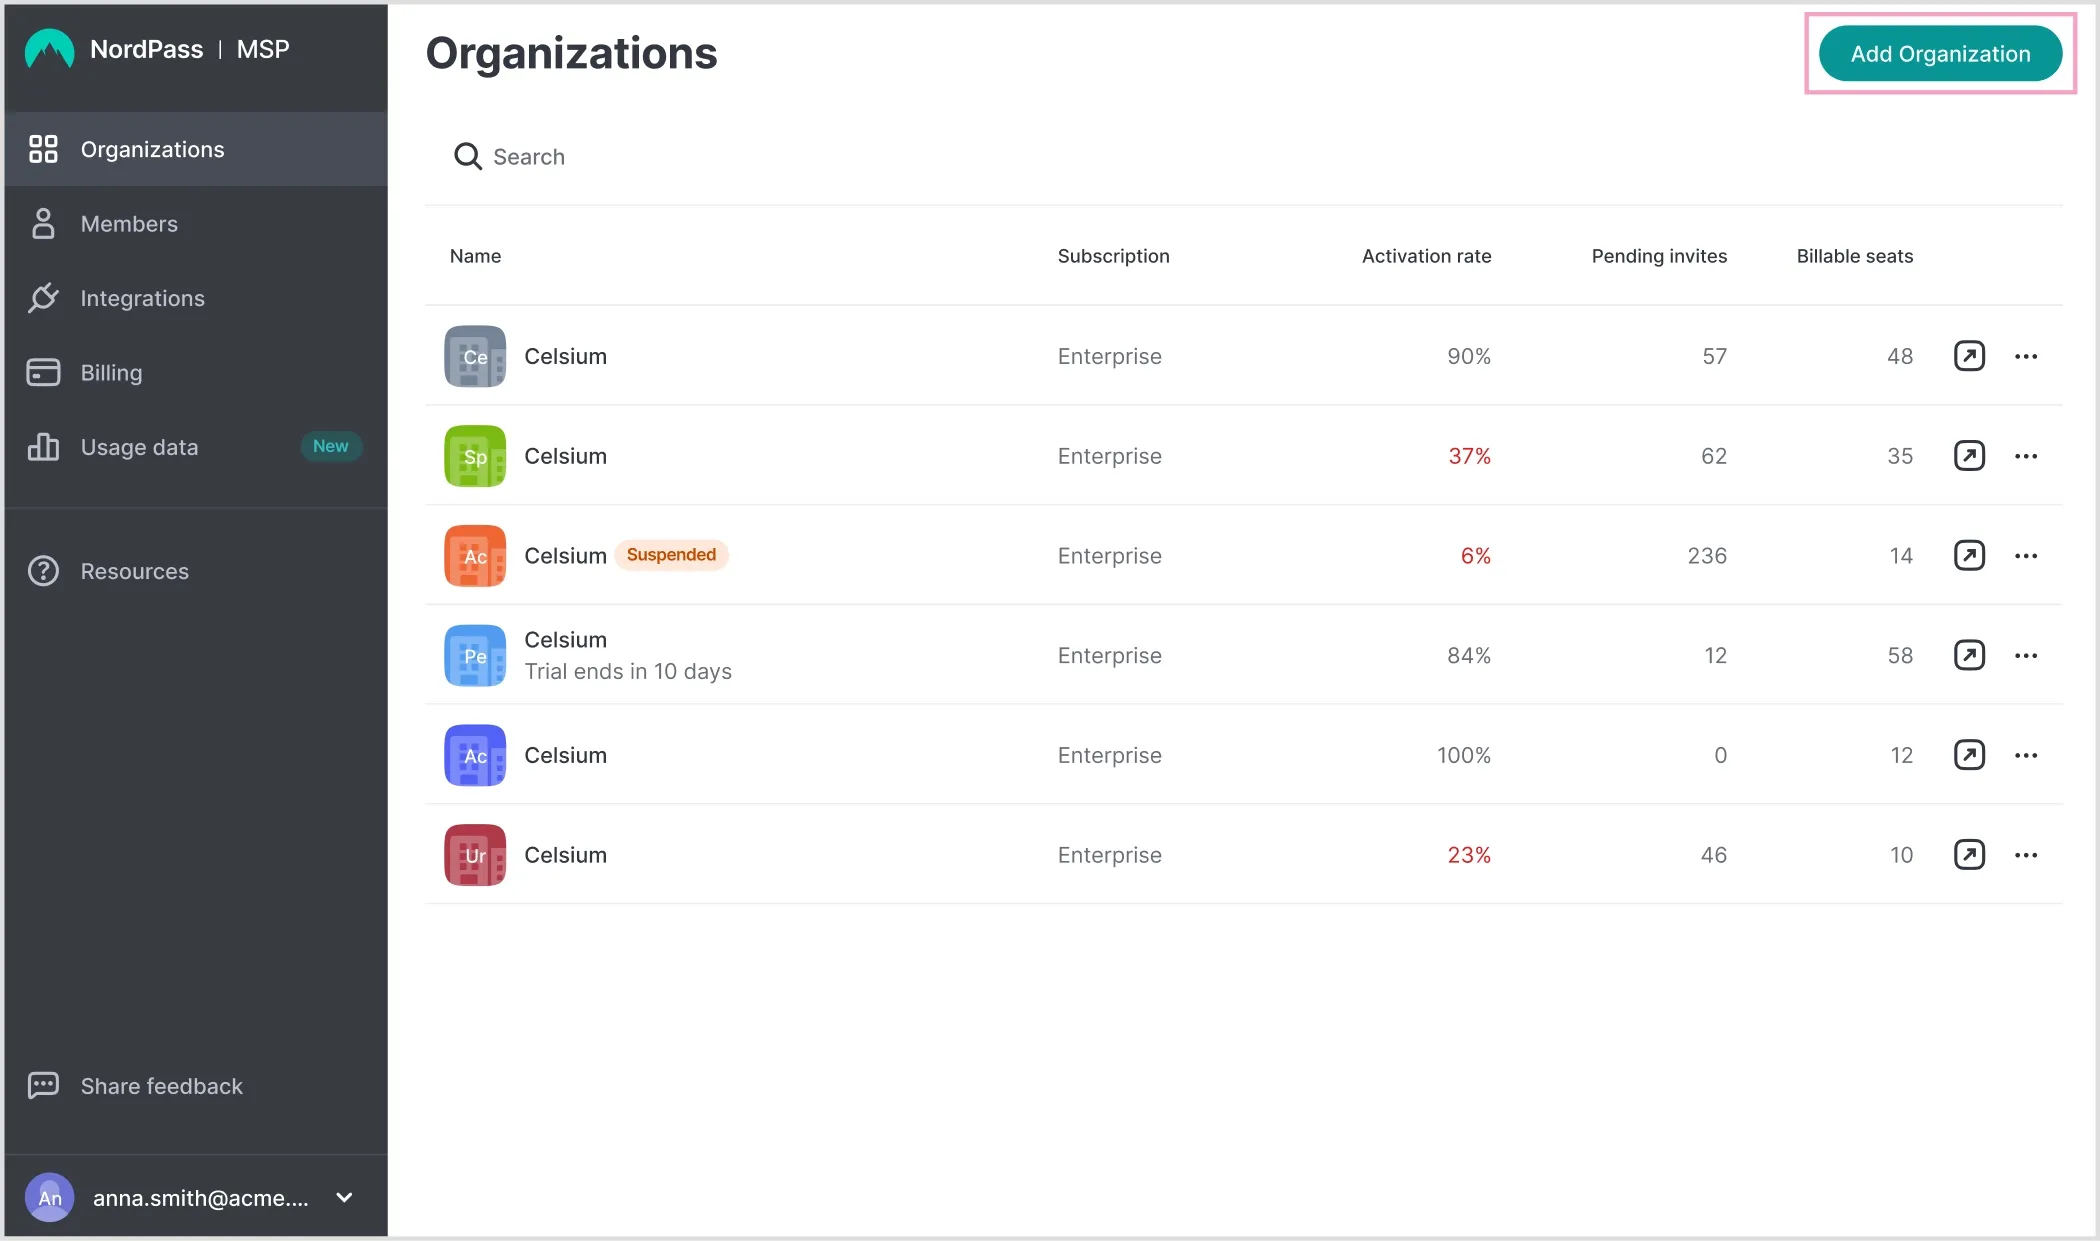Click the external link icon on suspended Celsium
Image resolution: width=2100 pixels, height=1241 pixels.
[x=1969, y=555]
